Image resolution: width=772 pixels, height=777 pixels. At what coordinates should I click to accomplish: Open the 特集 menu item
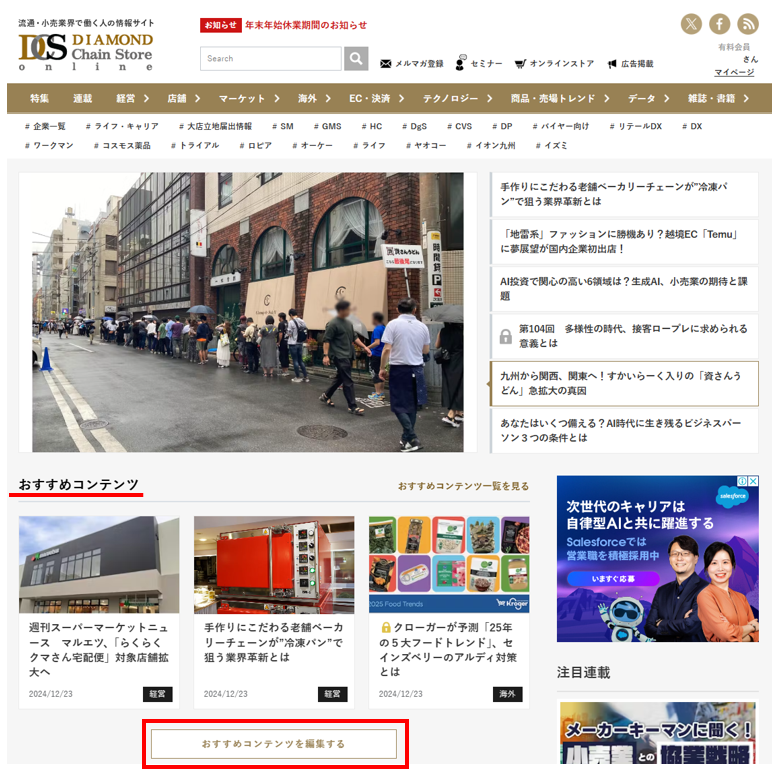coord(39,98)
